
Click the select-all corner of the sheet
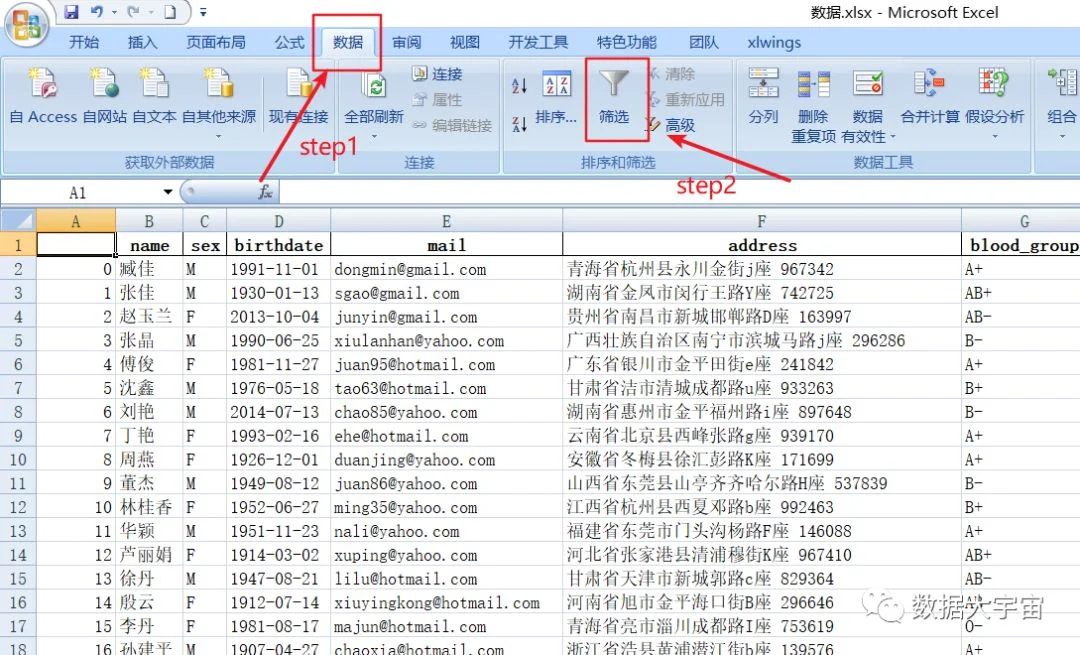[x=18, y=221]
